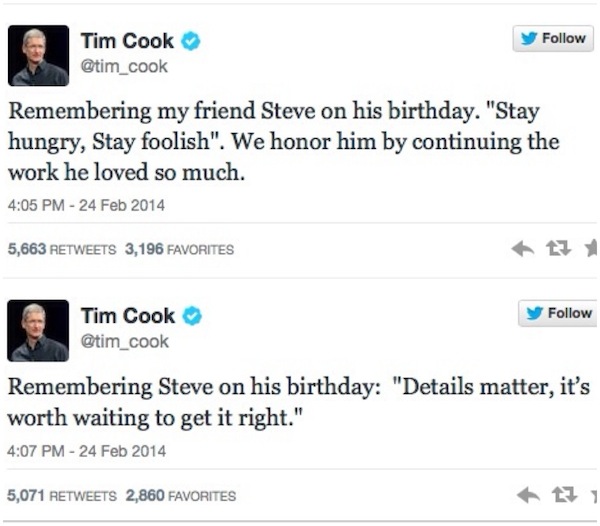The width and height of the screenshot is (600, 526).
Task: Reply to the "Stay hungry, Stay foolish" tweet
Action: pyautogui.click(x=522, y=248)
